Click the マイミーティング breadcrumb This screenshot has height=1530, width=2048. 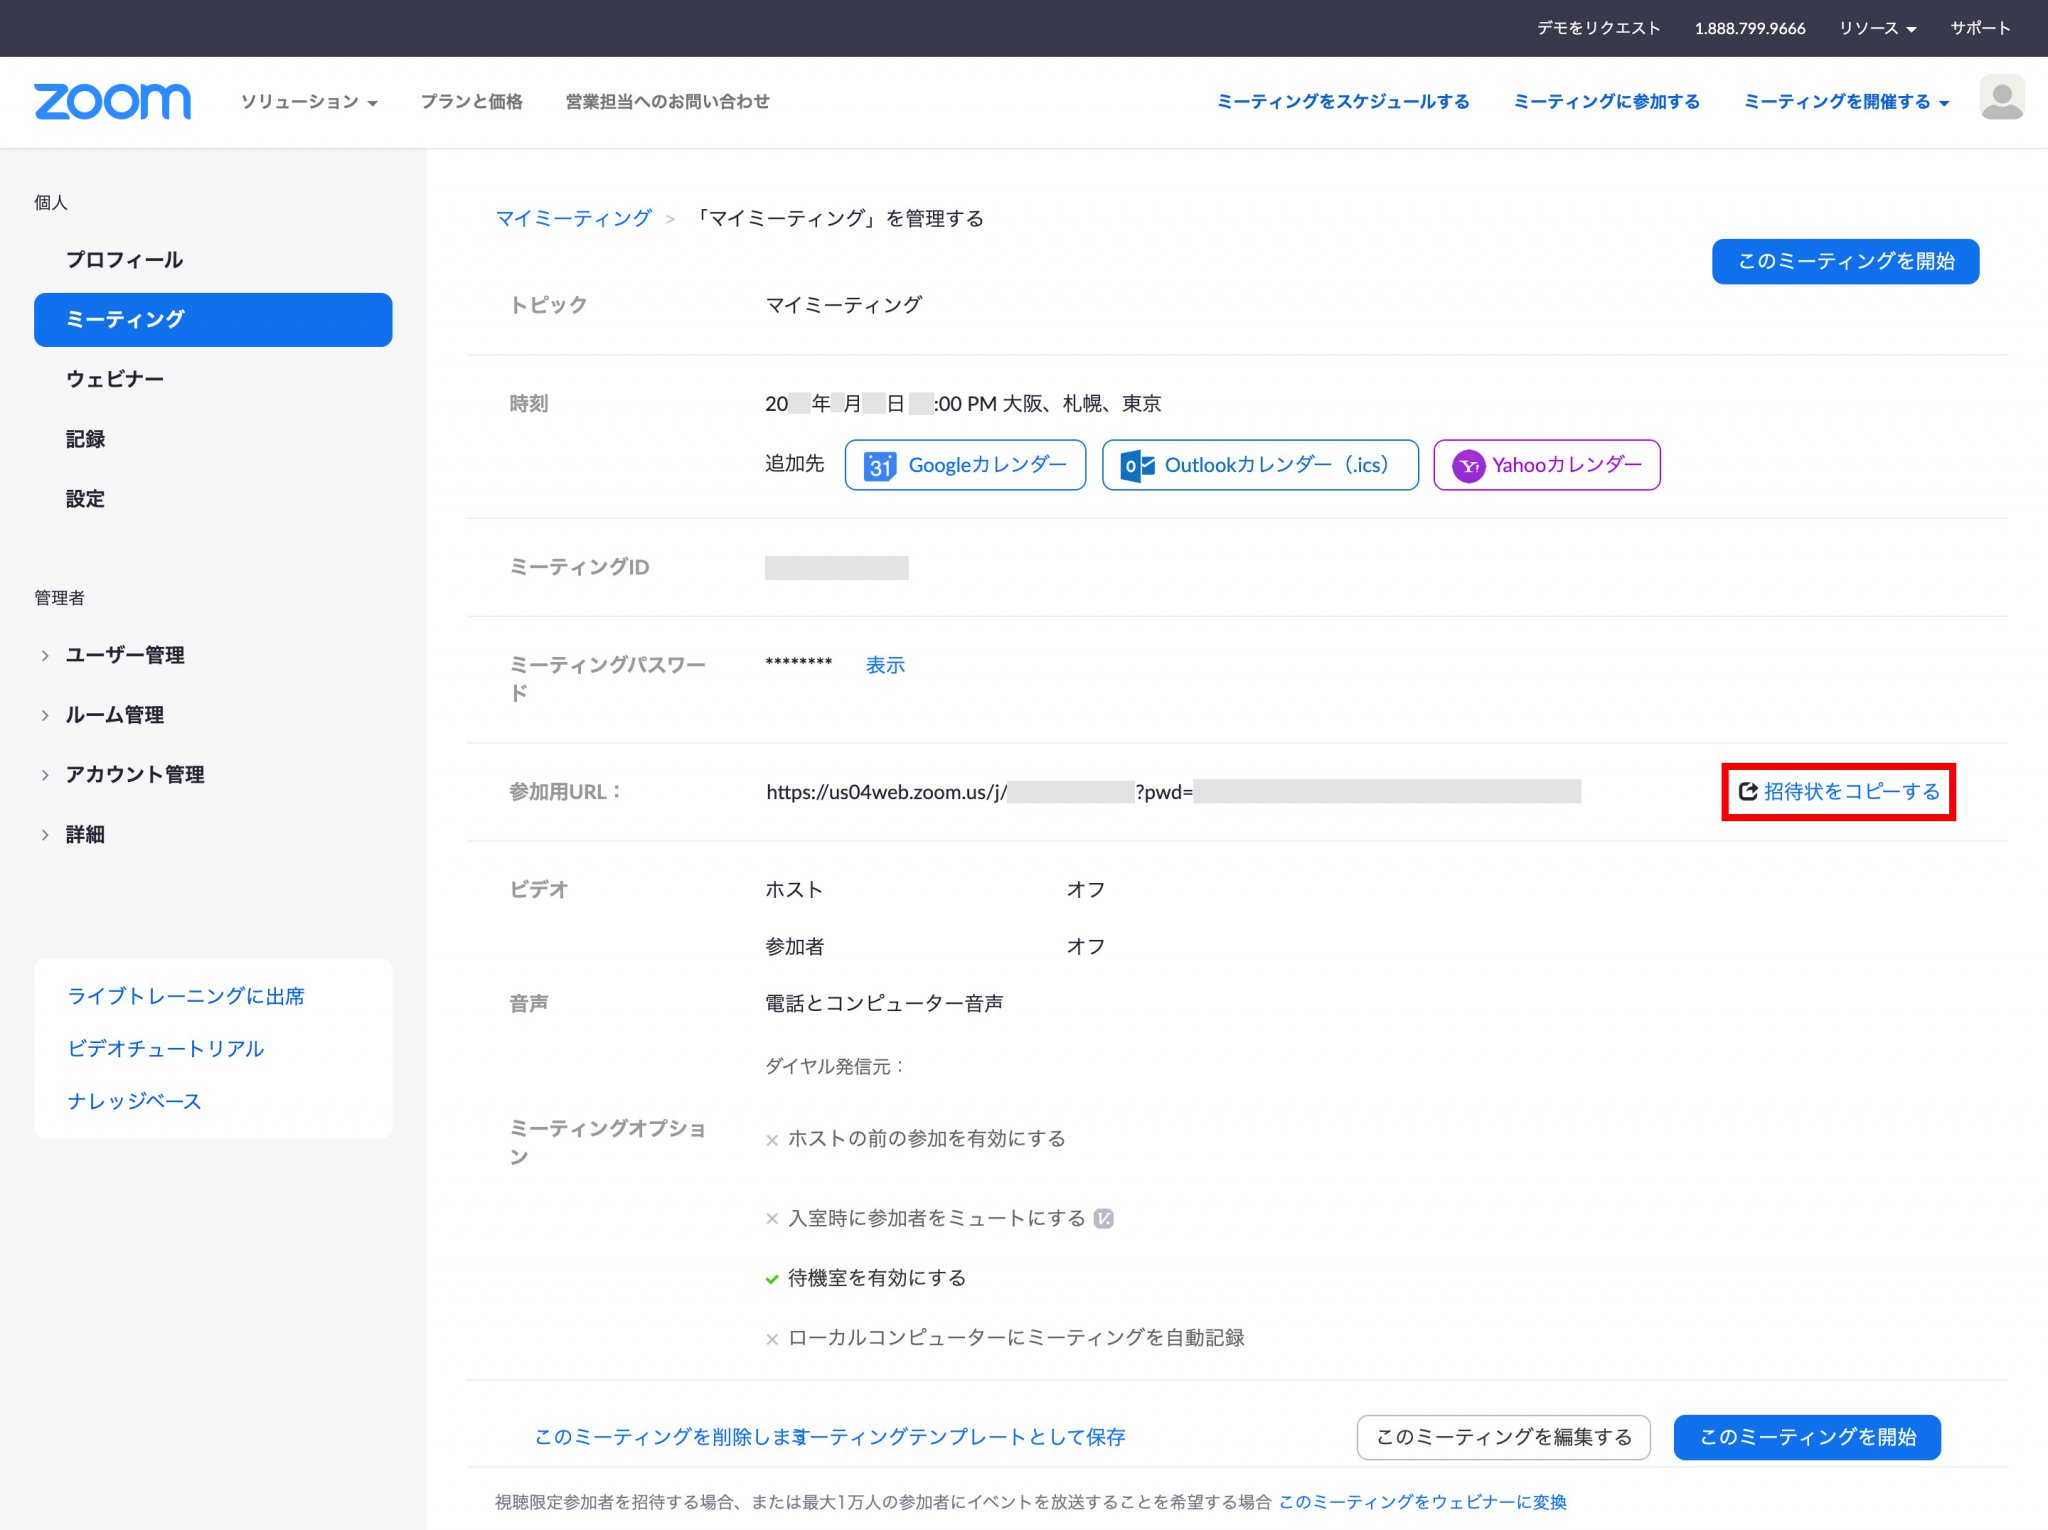[574, 218]
